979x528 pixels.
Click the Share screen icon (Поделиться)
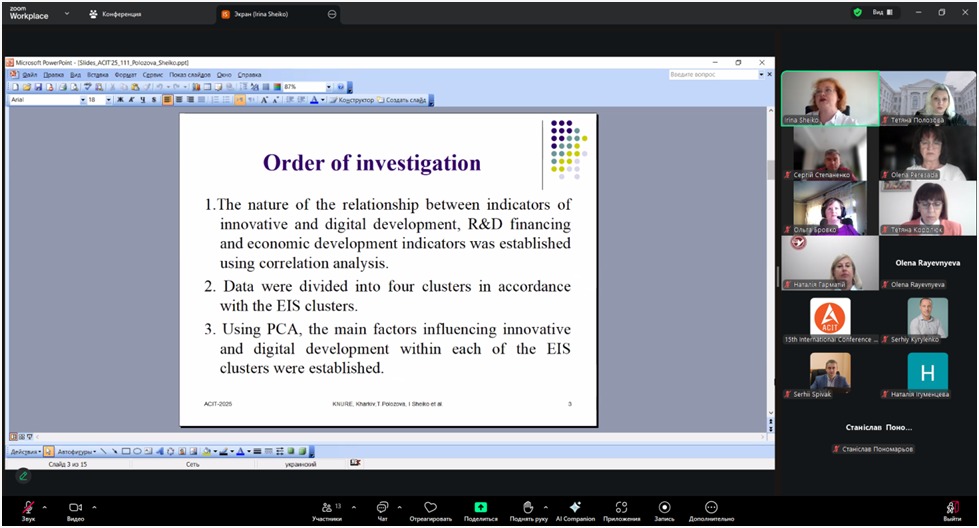(480, 508)
